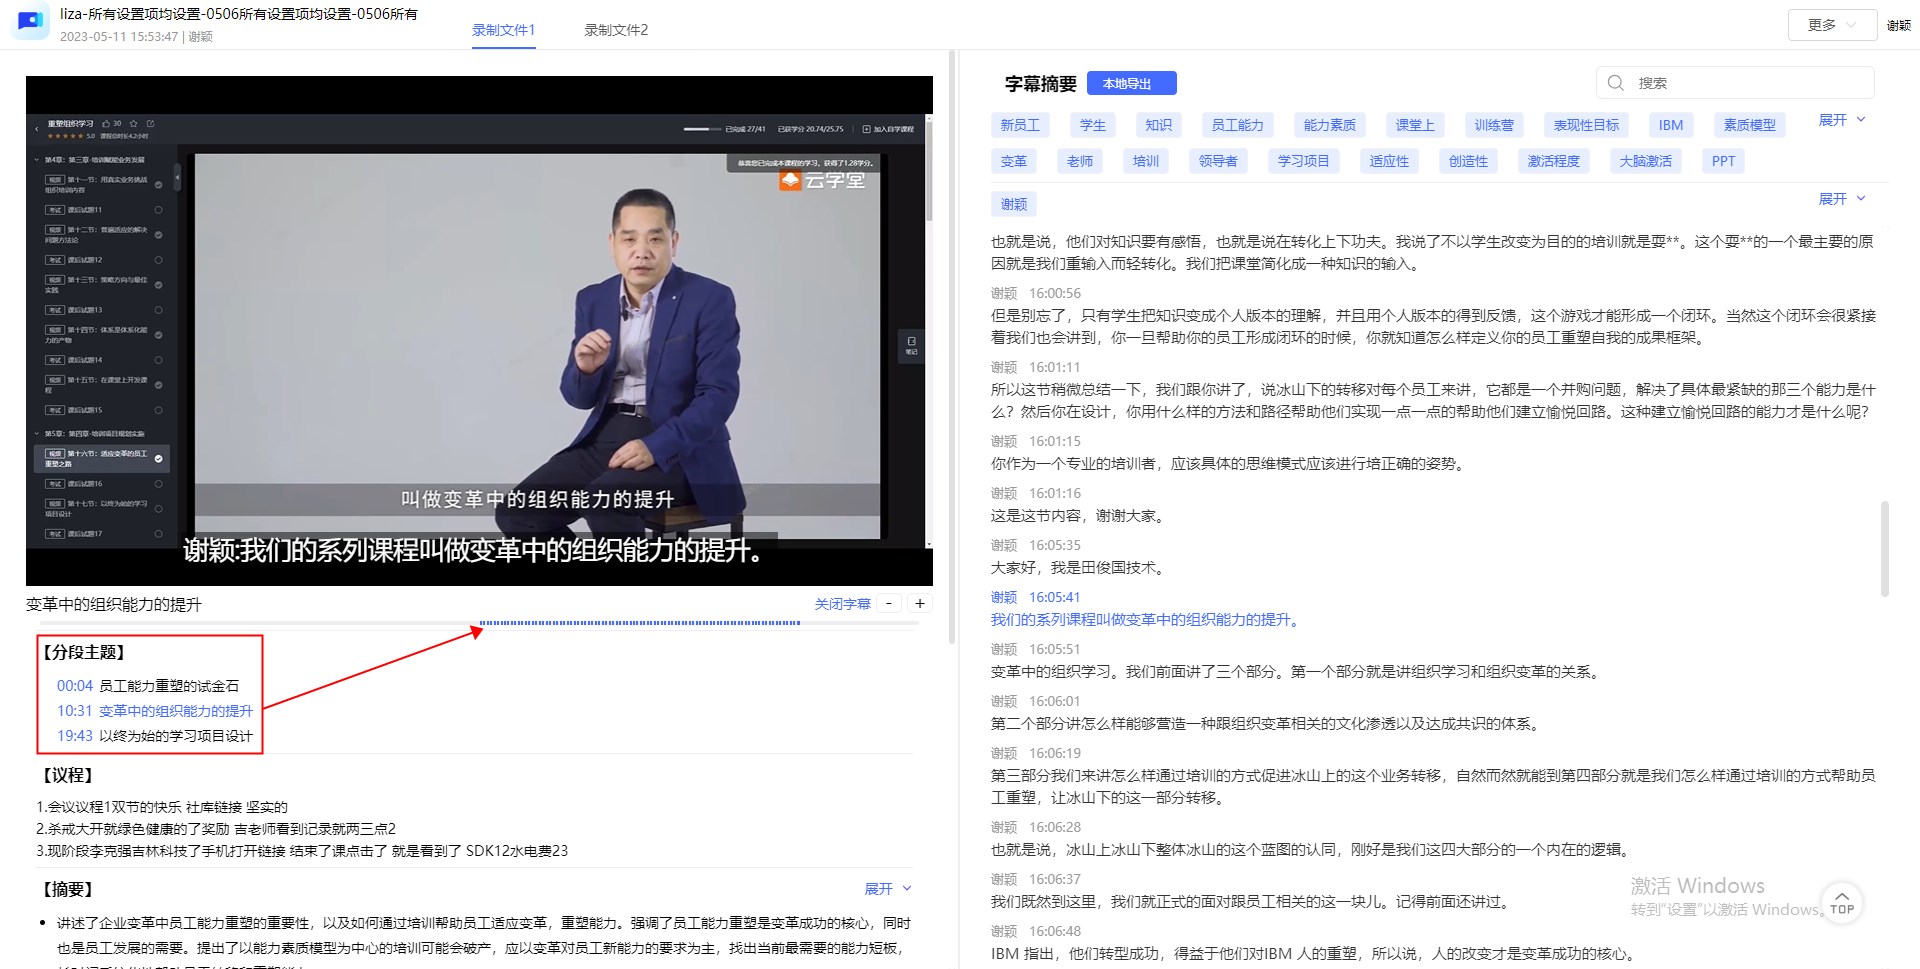Select the 激活程度 keyword tag
Viewport: 1920px width, 969px height.
point(1553,161)
